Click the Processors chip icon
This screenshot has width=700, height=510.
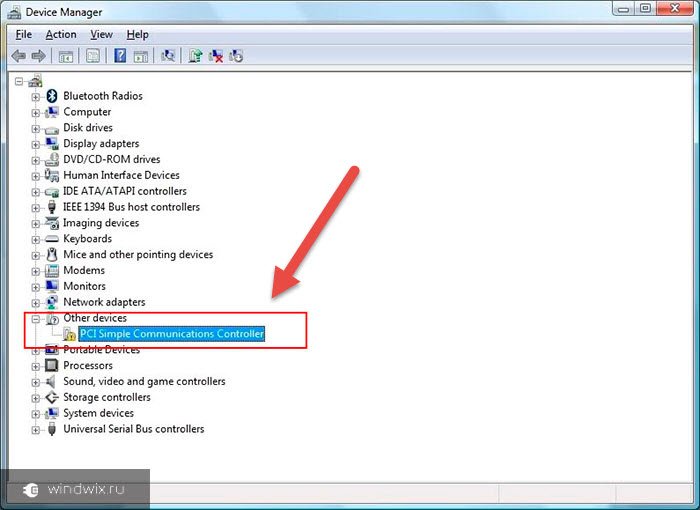pyautogui.click(x=52, y=365)
